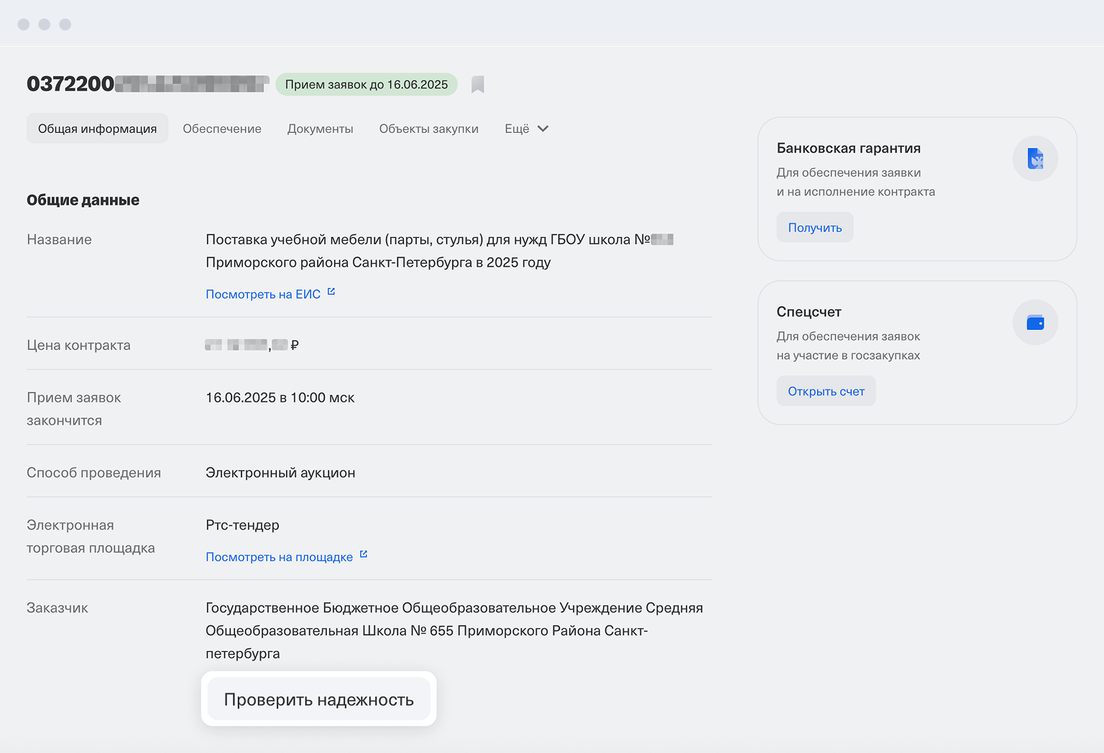
Task: Click the Открыть счет button
Action: (826, 391)
